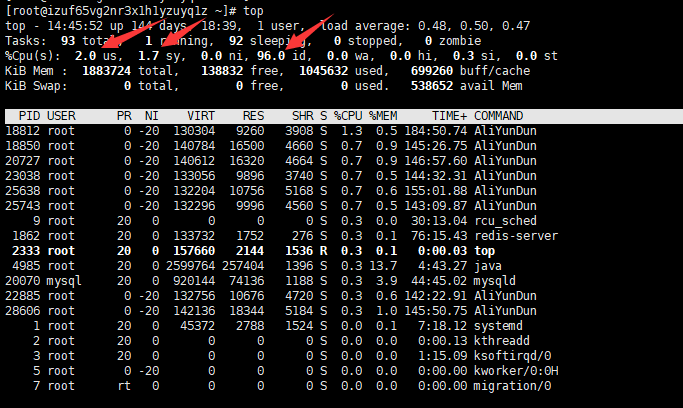Select the 538652 avail Mem value
This screenshot has width=683, height=408.
click(432, 86)
